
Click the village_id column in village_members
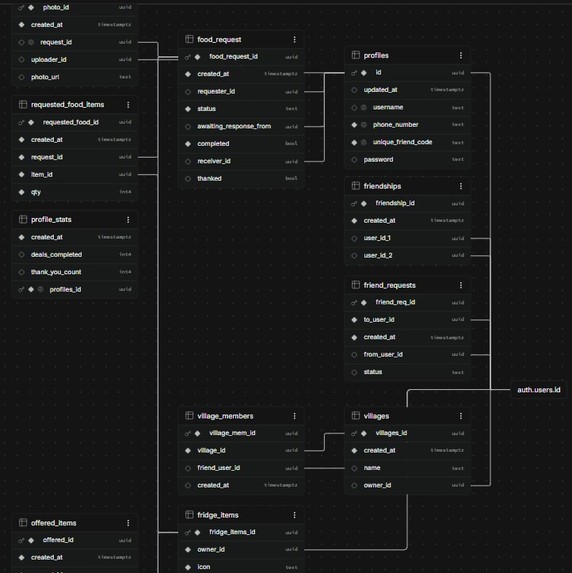pos(241,451)
